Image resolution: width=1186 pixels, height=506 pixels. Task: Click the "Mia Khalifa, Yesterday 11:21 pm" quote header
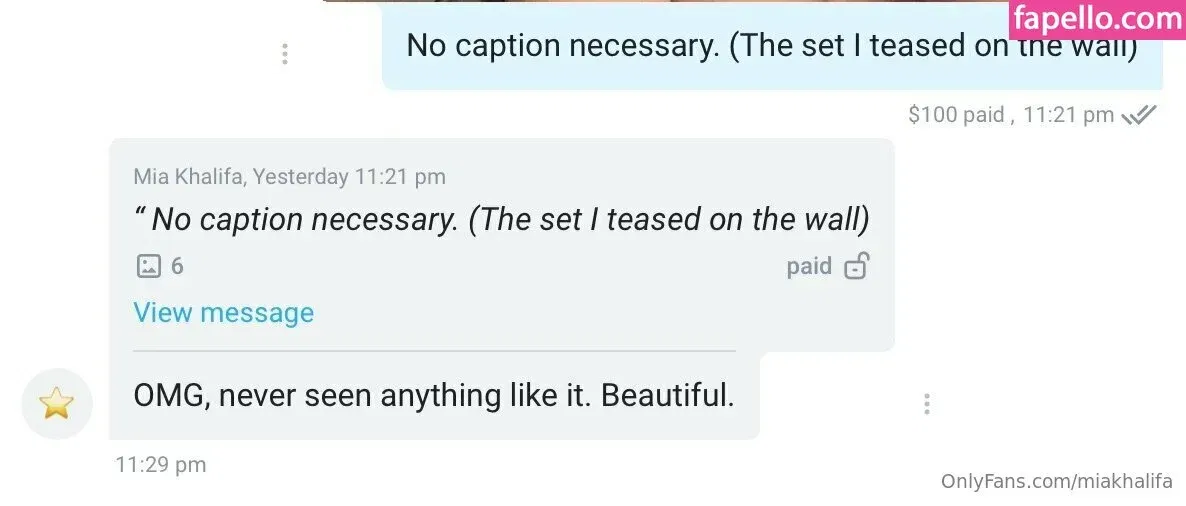coord(289,177)
